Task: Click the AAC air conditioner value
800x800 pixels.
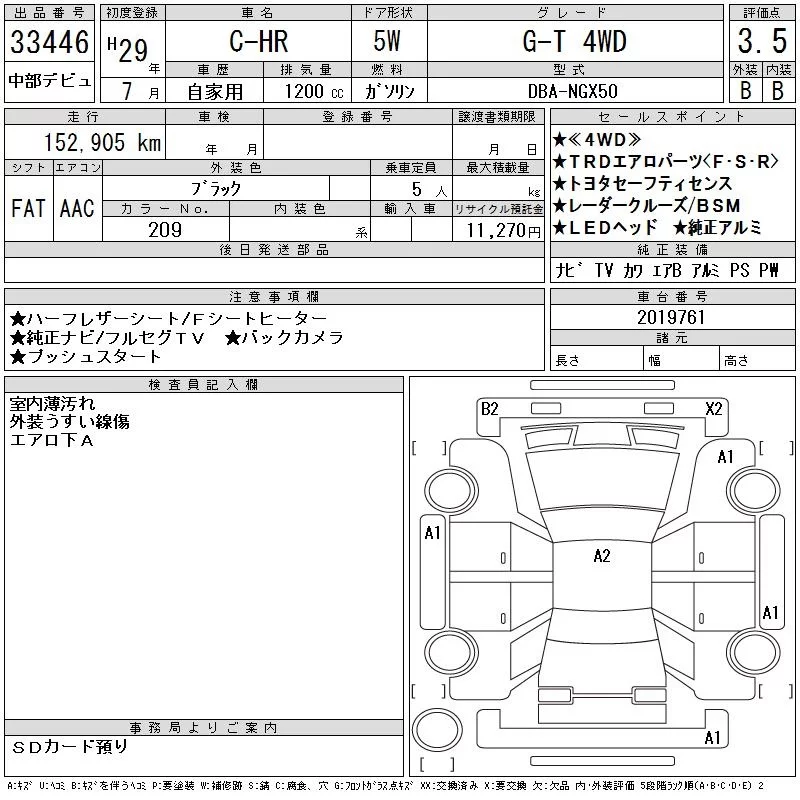Action: pos(77,208)
